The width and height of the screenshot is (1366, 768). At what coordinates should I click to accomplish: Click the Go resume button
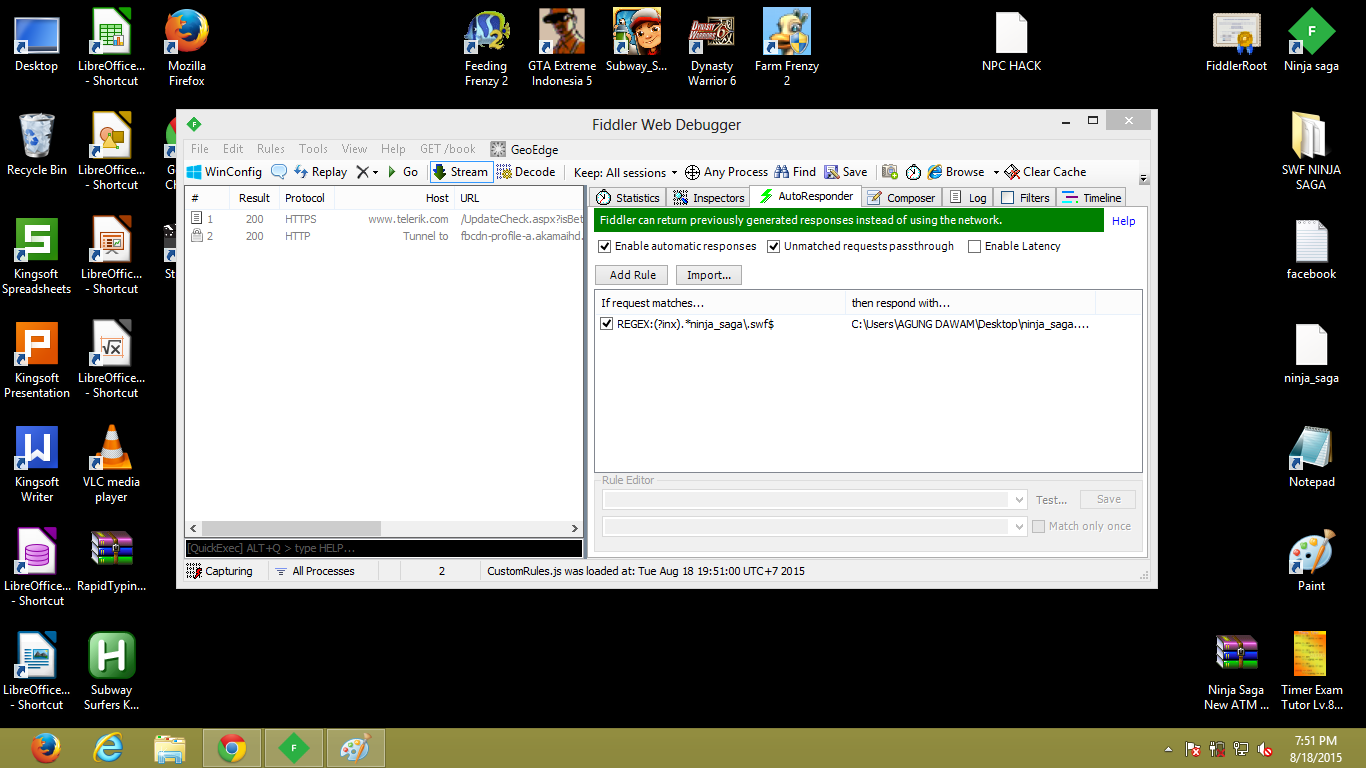pyautogui.click(x=404, y=172)
